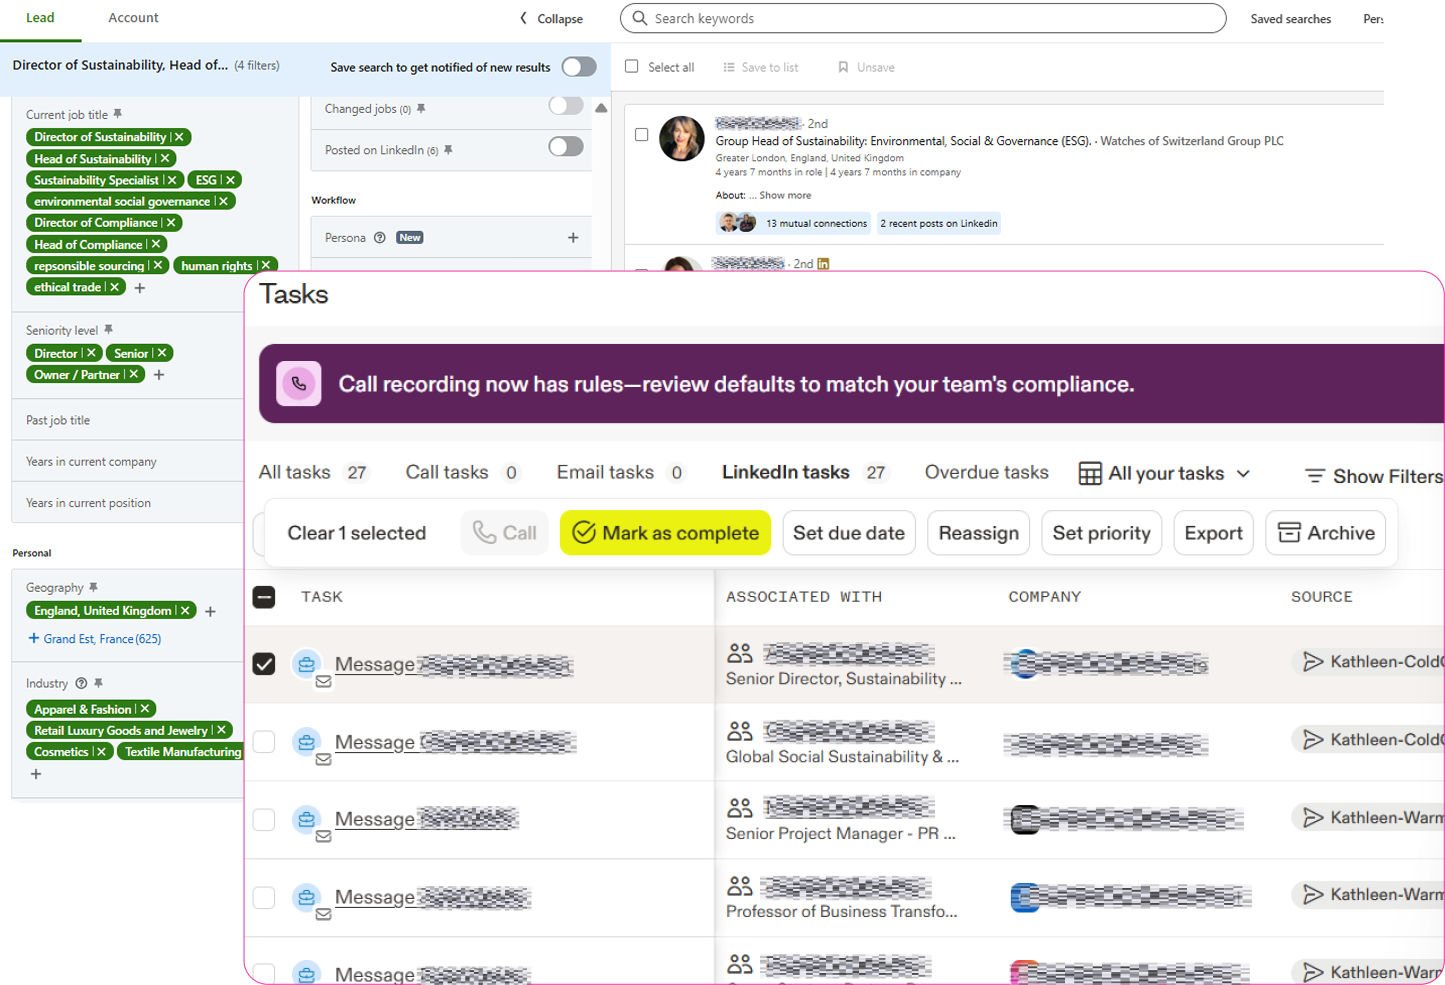1445x985 pixels.
Task: Click the task icon in the Professor of Business row
Action: [307, 896]
